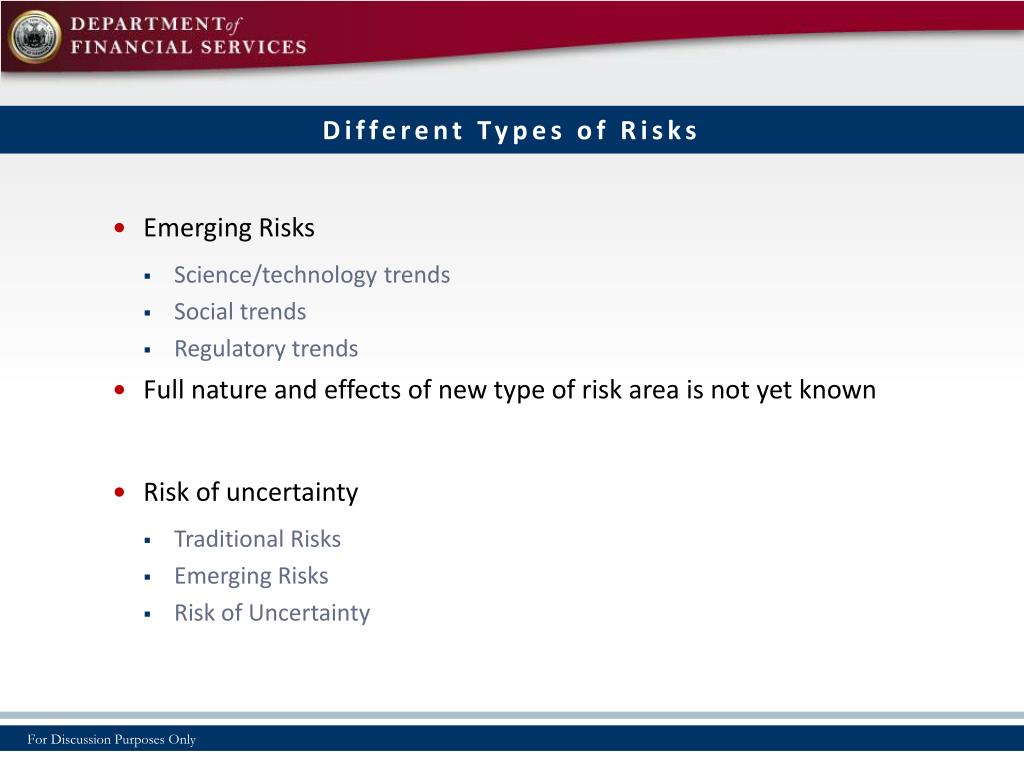Image resolution: width=1024 pixels, height=768 pixels.
Task: Select the Risk of Uncertainty sub-item
Action: click(x=272, y=613)
